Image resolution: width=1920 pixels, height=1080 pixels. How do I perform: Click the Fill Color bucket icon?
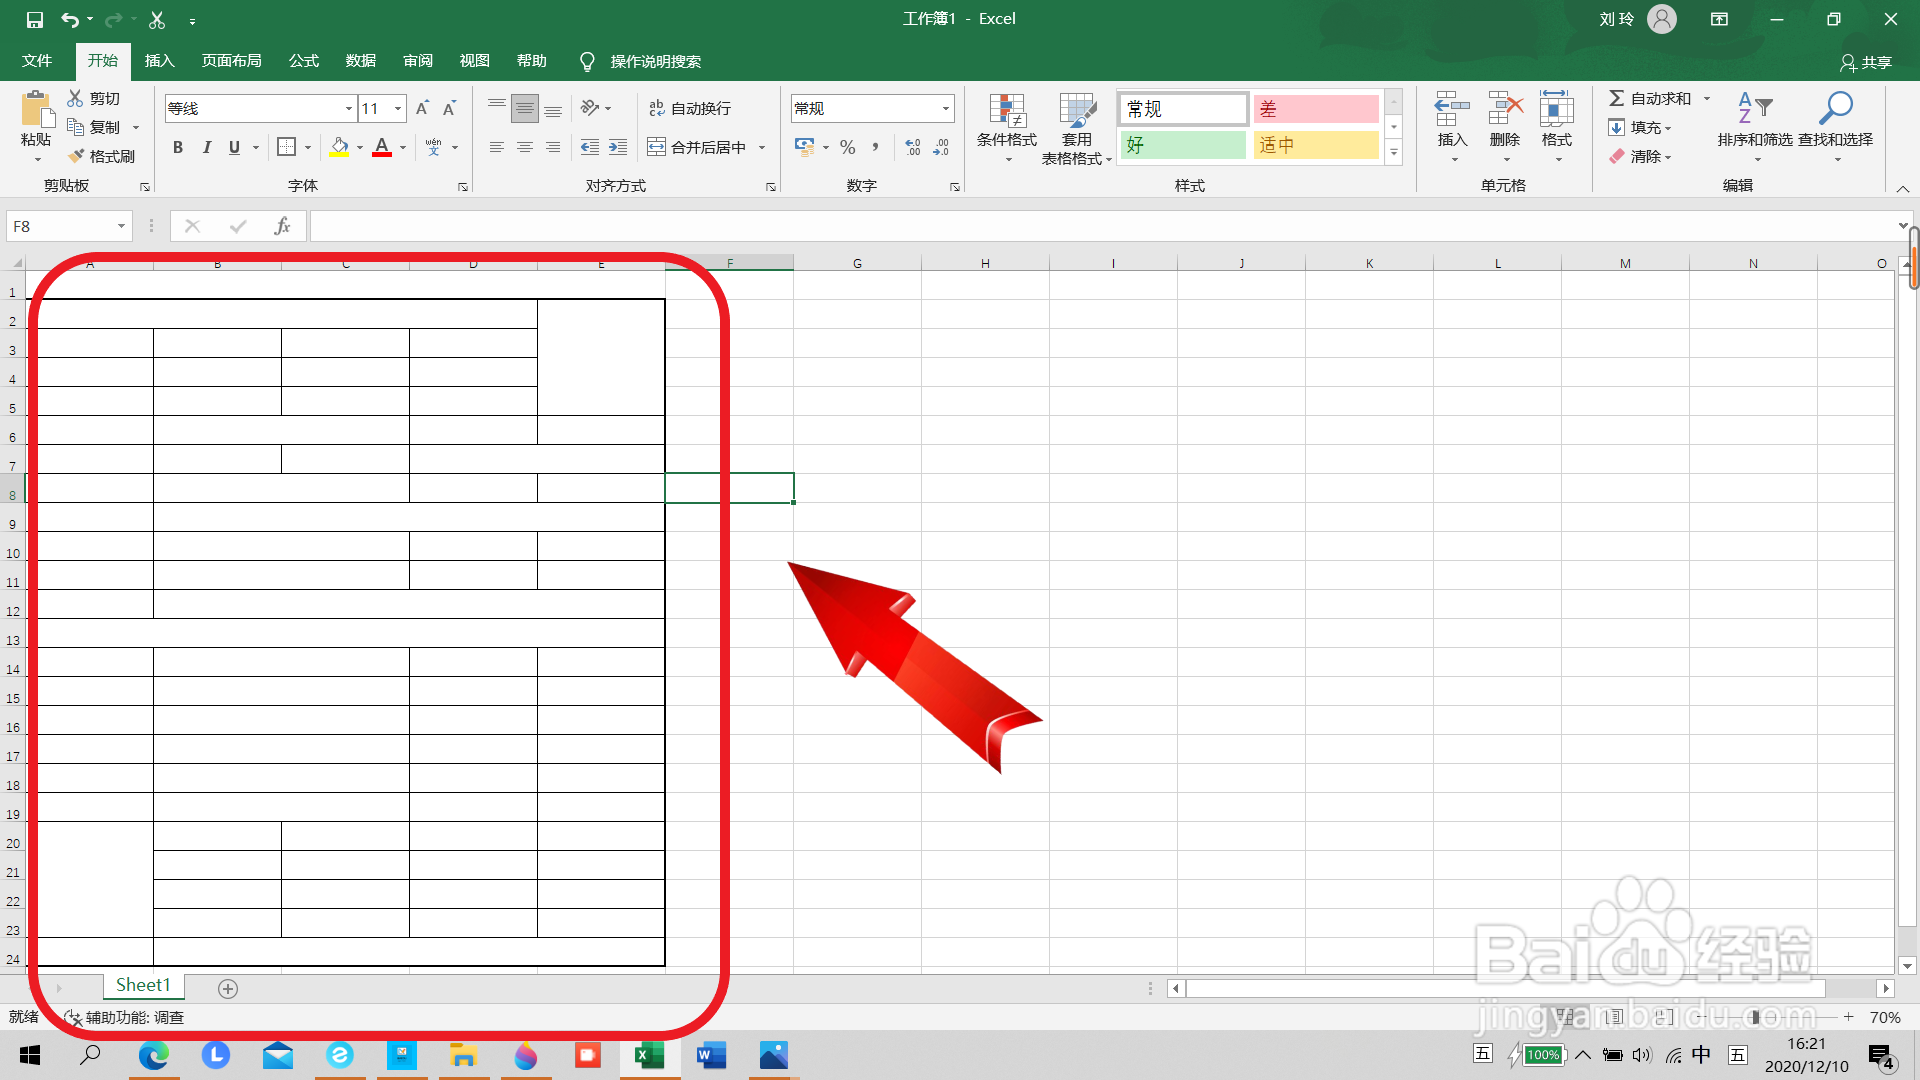(x=339, y=147)
